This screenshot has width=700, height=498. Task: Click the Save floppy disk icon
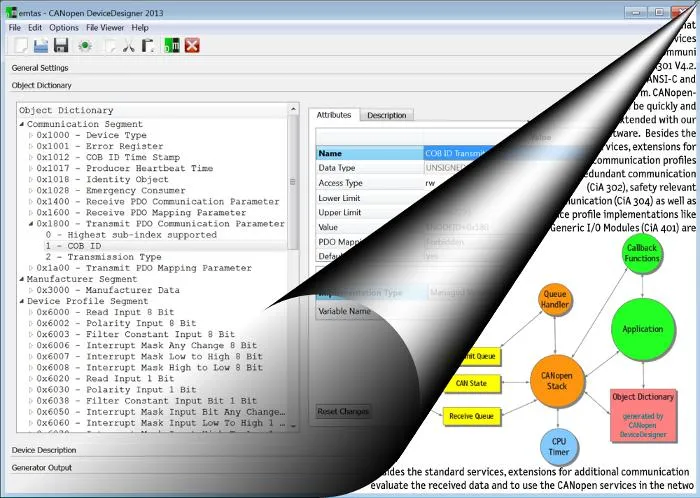coord(61,46)
